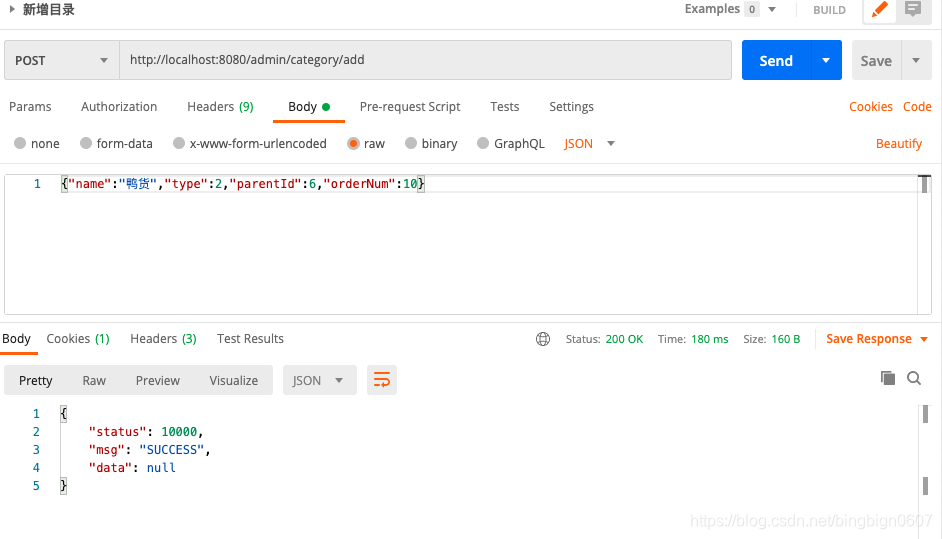The image size is (942, 539).
Task: Click the Beautify link
Action: 899,144
